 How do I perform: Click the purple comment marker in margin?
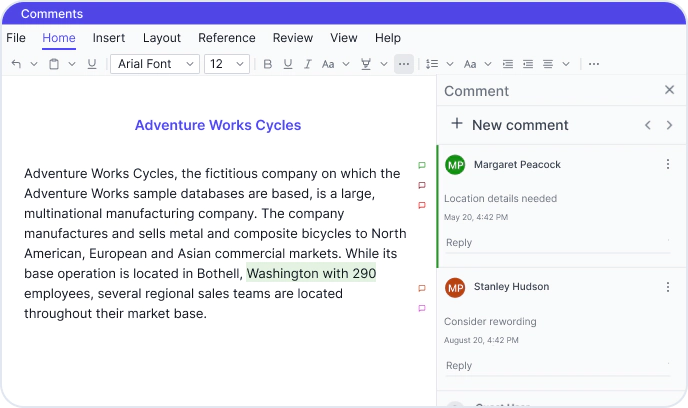[x=422, y=308]
